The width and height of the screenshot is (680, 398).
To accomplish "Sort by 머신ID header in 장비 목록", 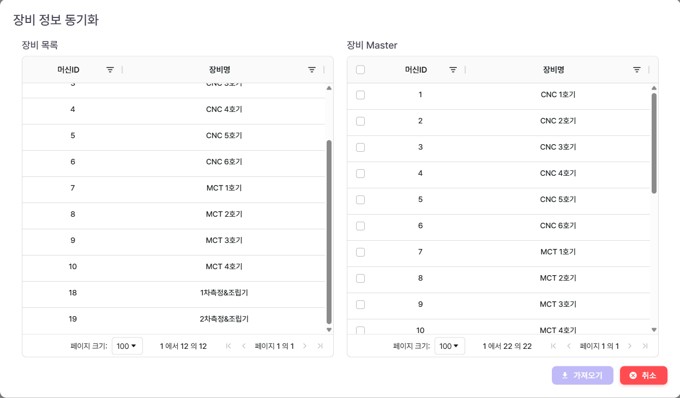I will pyautogui.click(x=68, y=70).
